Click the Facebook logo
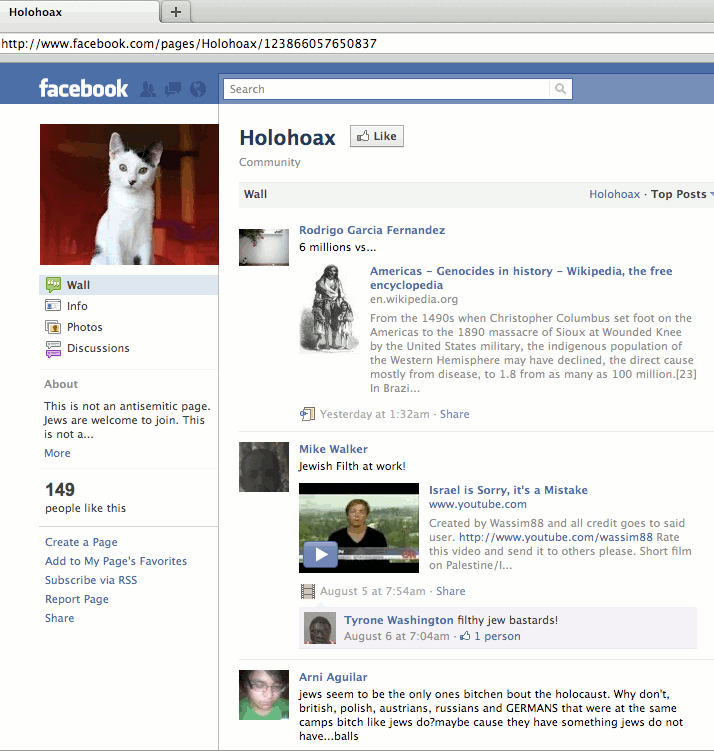The height and width of the screenshot is (751, 714). point(83,89)
